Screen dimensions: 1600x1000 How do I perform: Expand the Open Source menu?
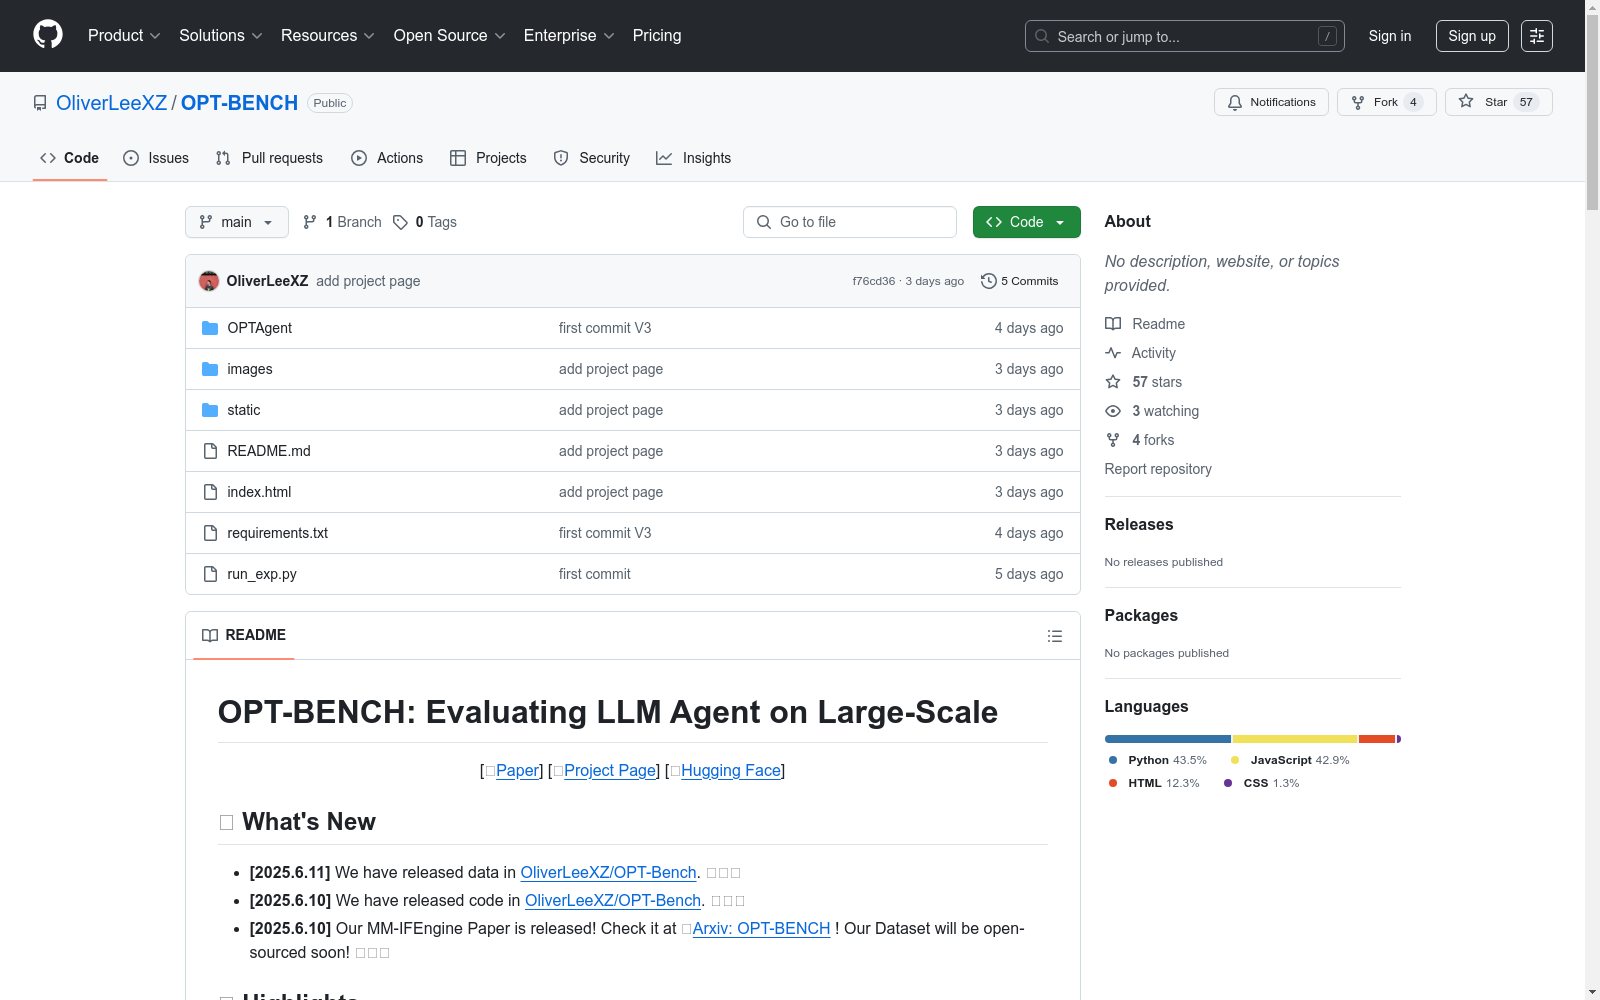450,36
